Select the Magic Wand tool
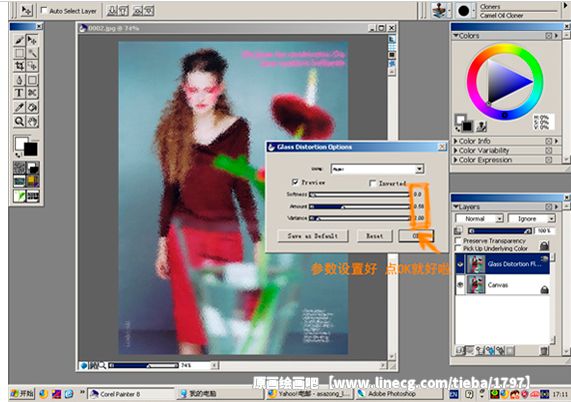The width and height of the screenshot is (571, 402). click(32, 53)
